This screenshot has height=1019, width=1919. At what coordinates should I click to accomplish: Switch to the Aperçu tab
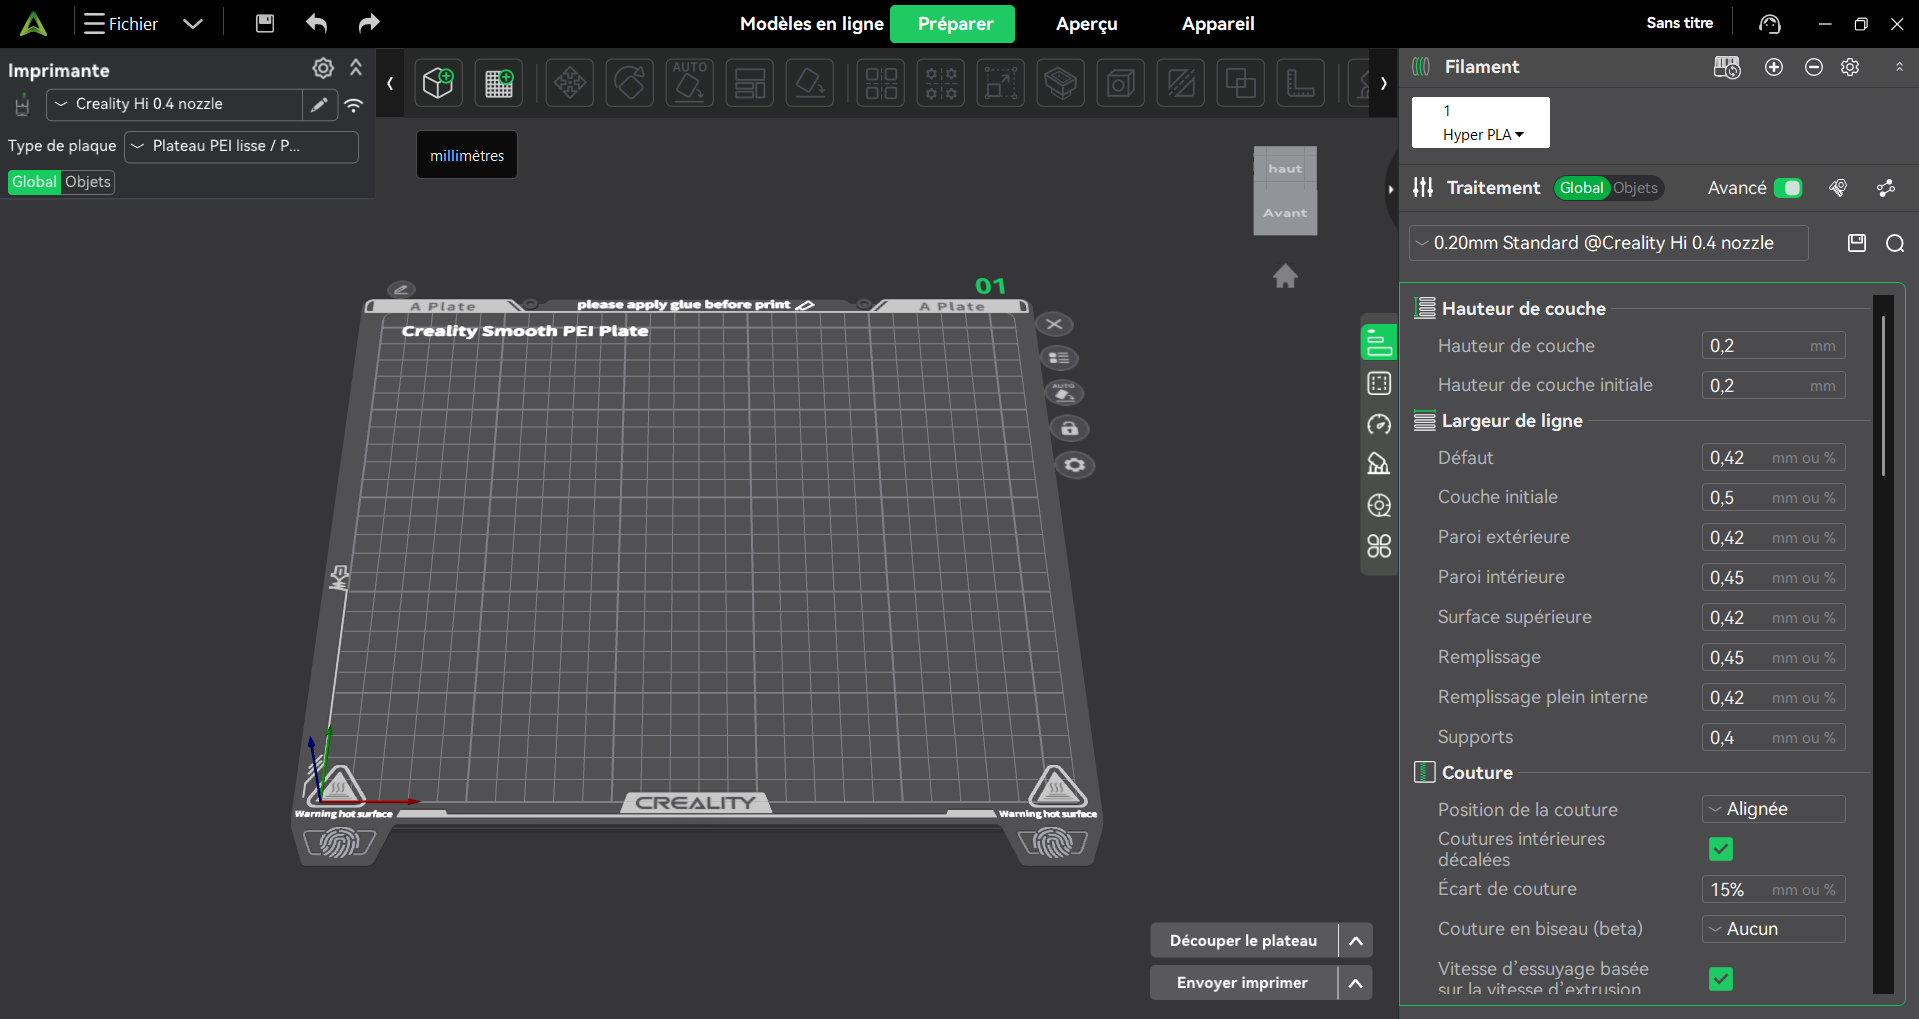coord(1086,24)
